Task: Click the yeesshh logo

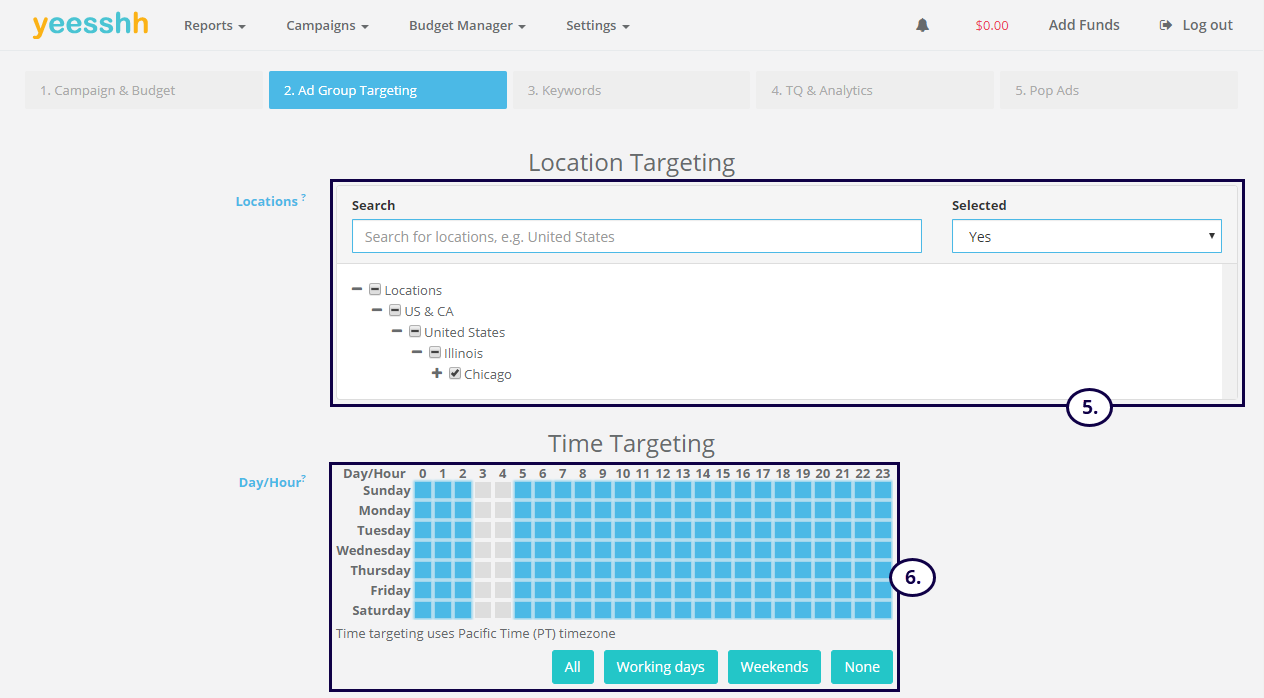Action: [90, 25]
